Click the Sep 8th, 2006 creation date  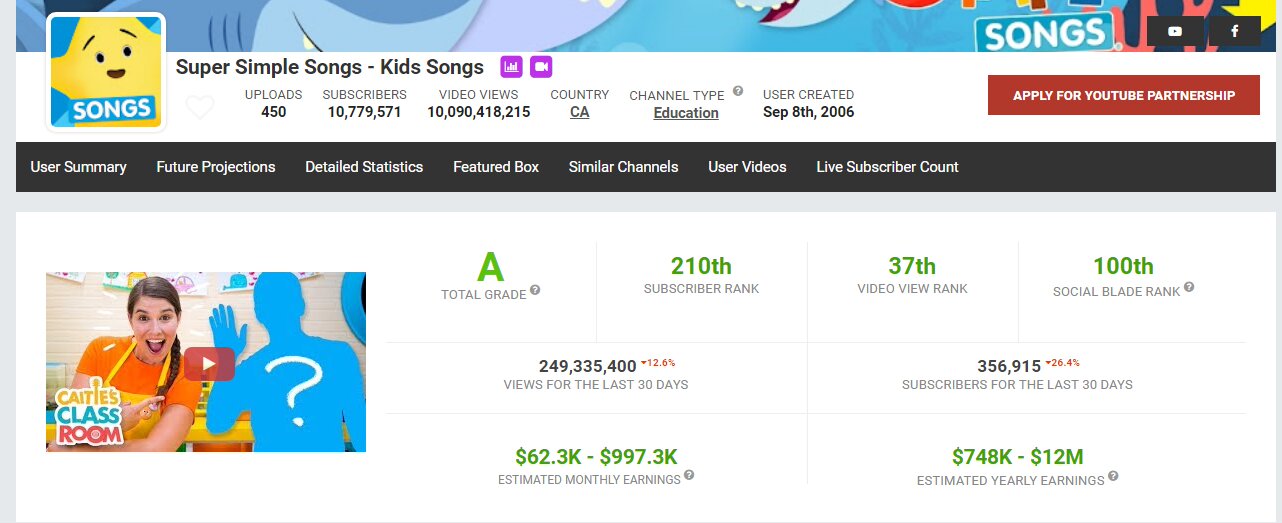809,112
